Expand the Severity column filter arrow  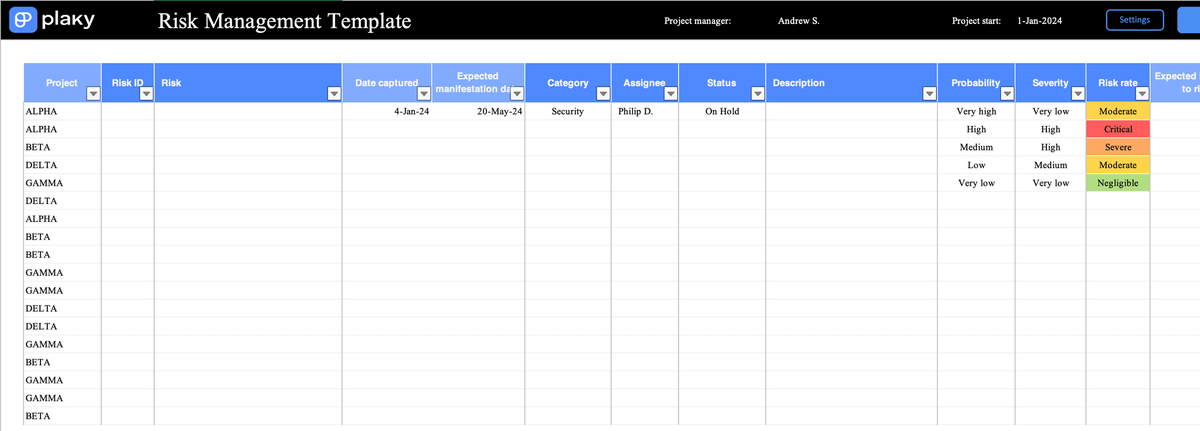pos(1077,94)
